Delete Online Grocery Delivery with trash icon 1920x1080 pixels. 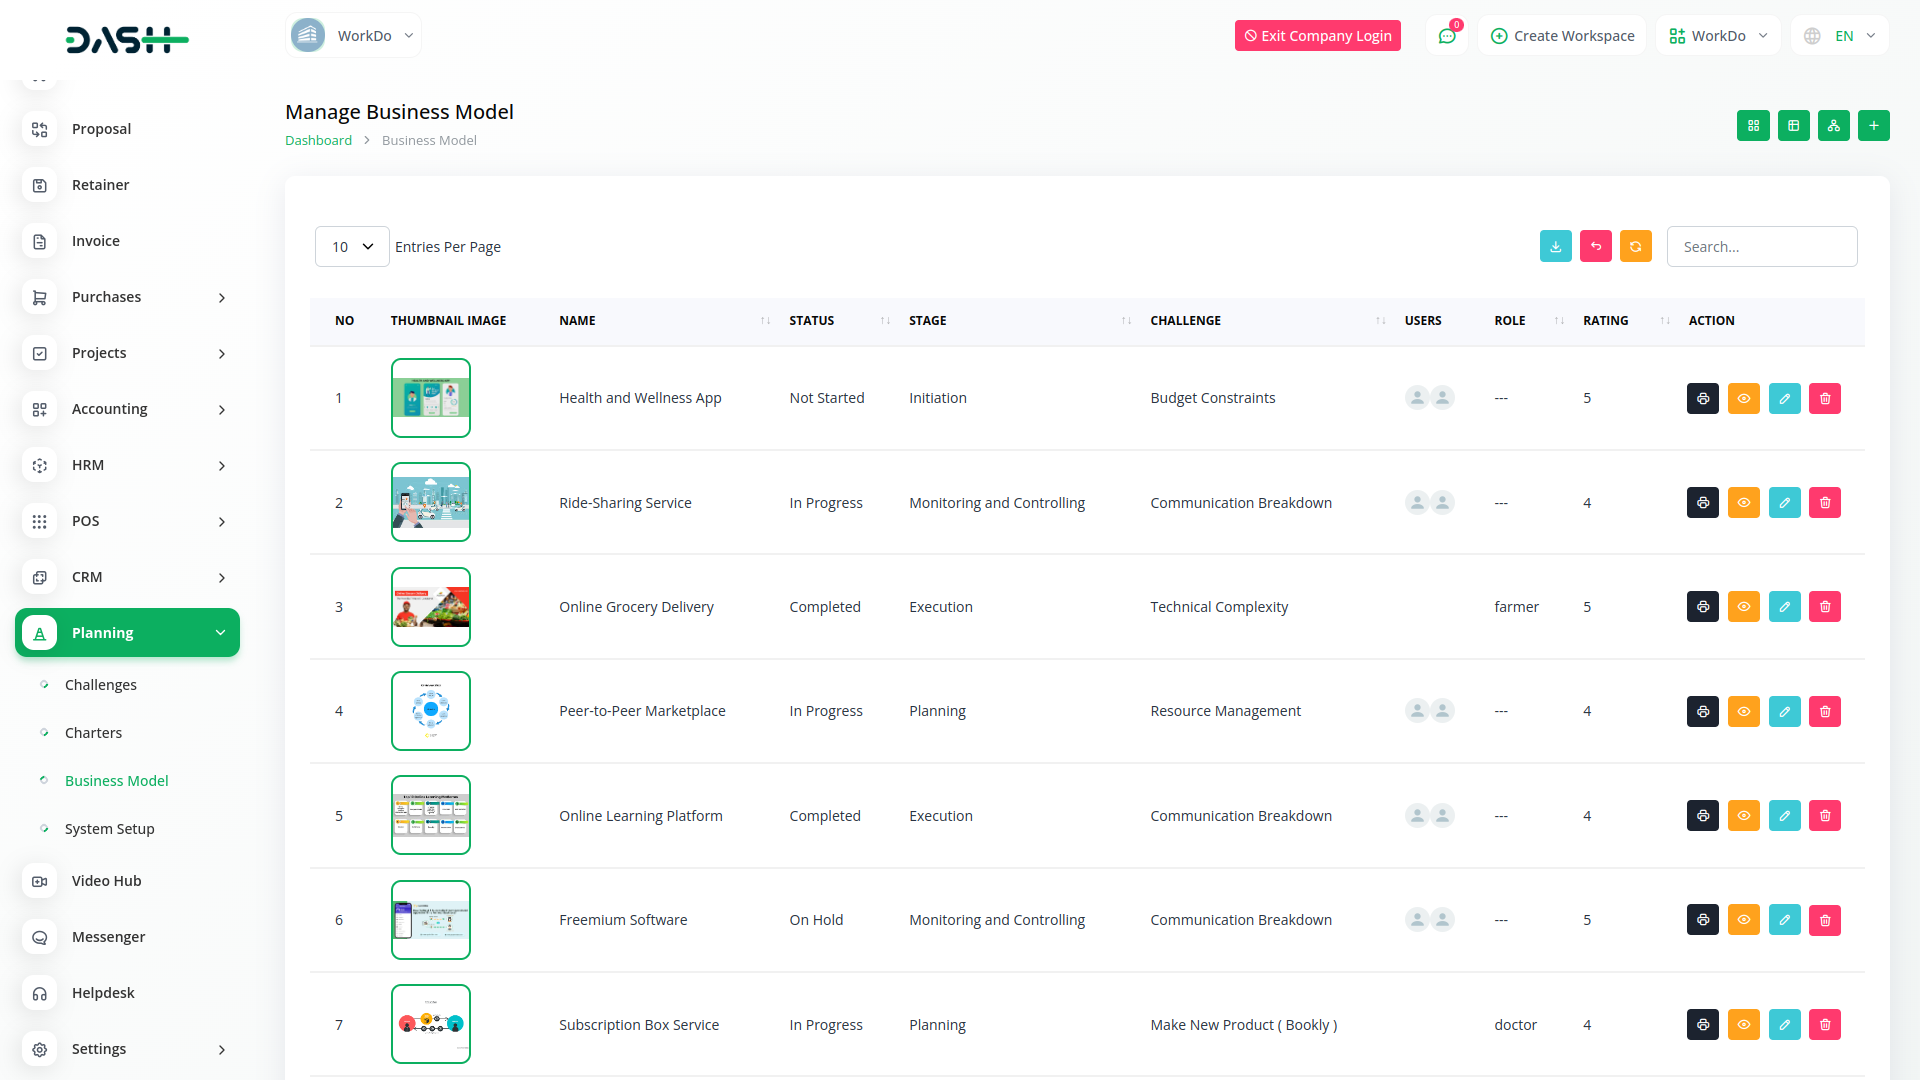[1824, 607]
